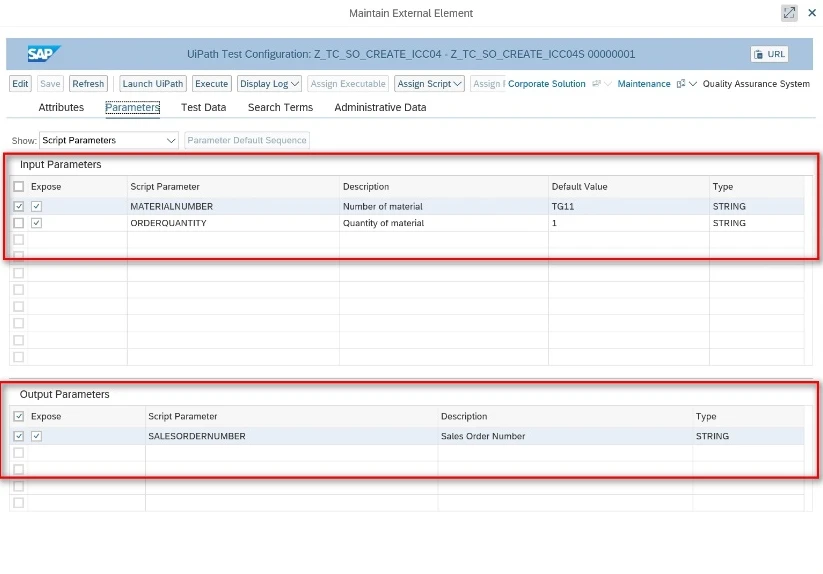Click the Execute button
The width and height of the screenshot is (823, 574).
pos(212,83)
